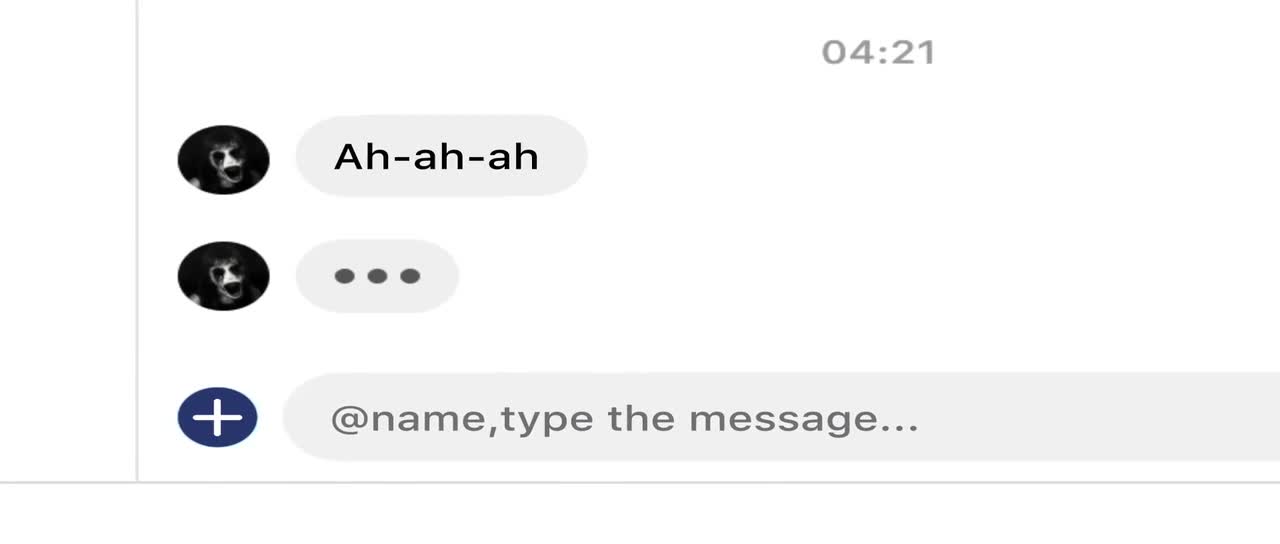
Task: Select the middle dot of typing indicator
Action: tap(377, 276)
